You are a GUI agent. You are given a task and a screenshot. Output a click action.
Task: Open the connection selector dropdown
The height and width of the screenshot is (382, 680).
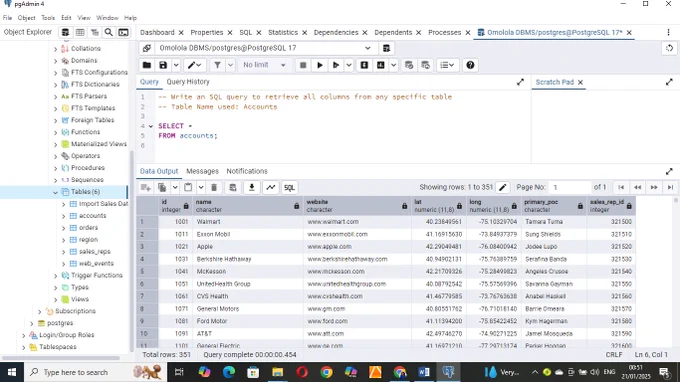tap(368, 48)
